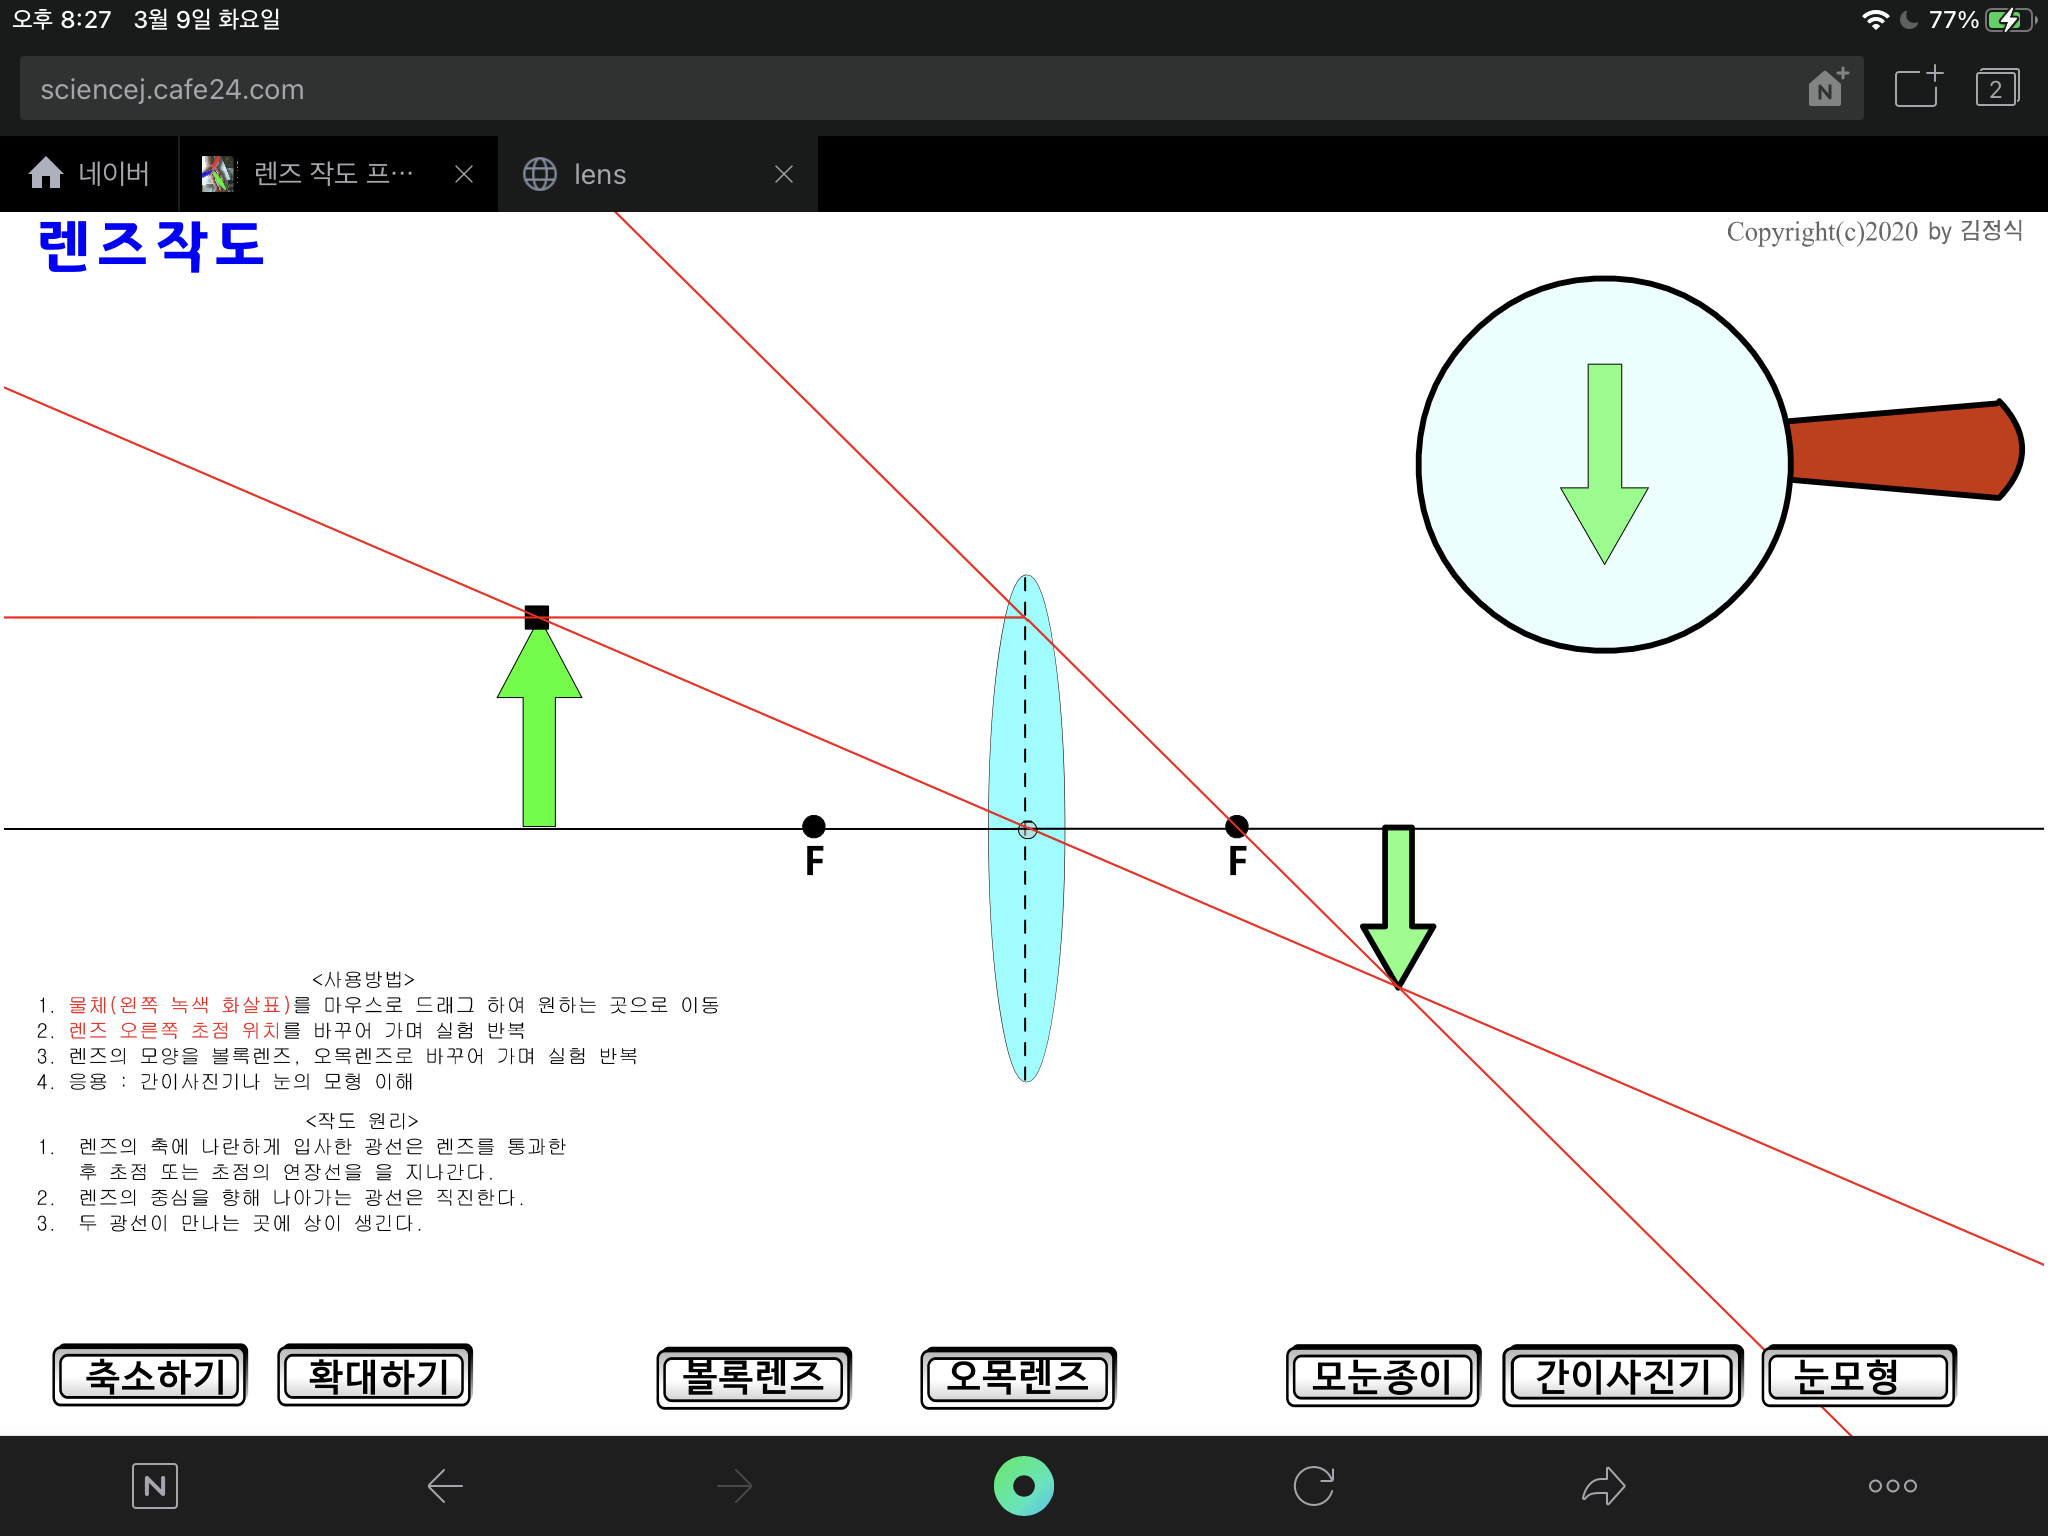Click the right focal point F dot
This screenshot has height=1536, width=2048.
tap(1237, 826)
